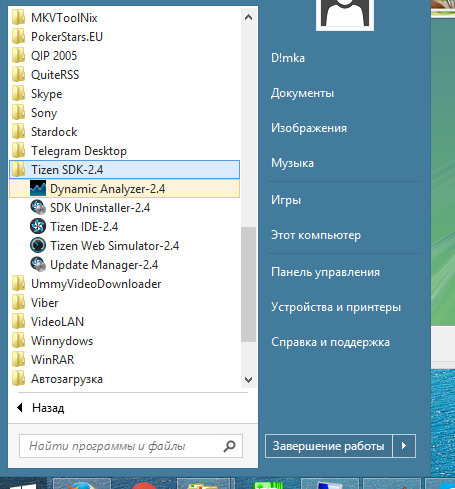The height and width of the screenshot is (489, 455).
Task: Click the magnifier search icon
Action: click(x=229, y=446)
